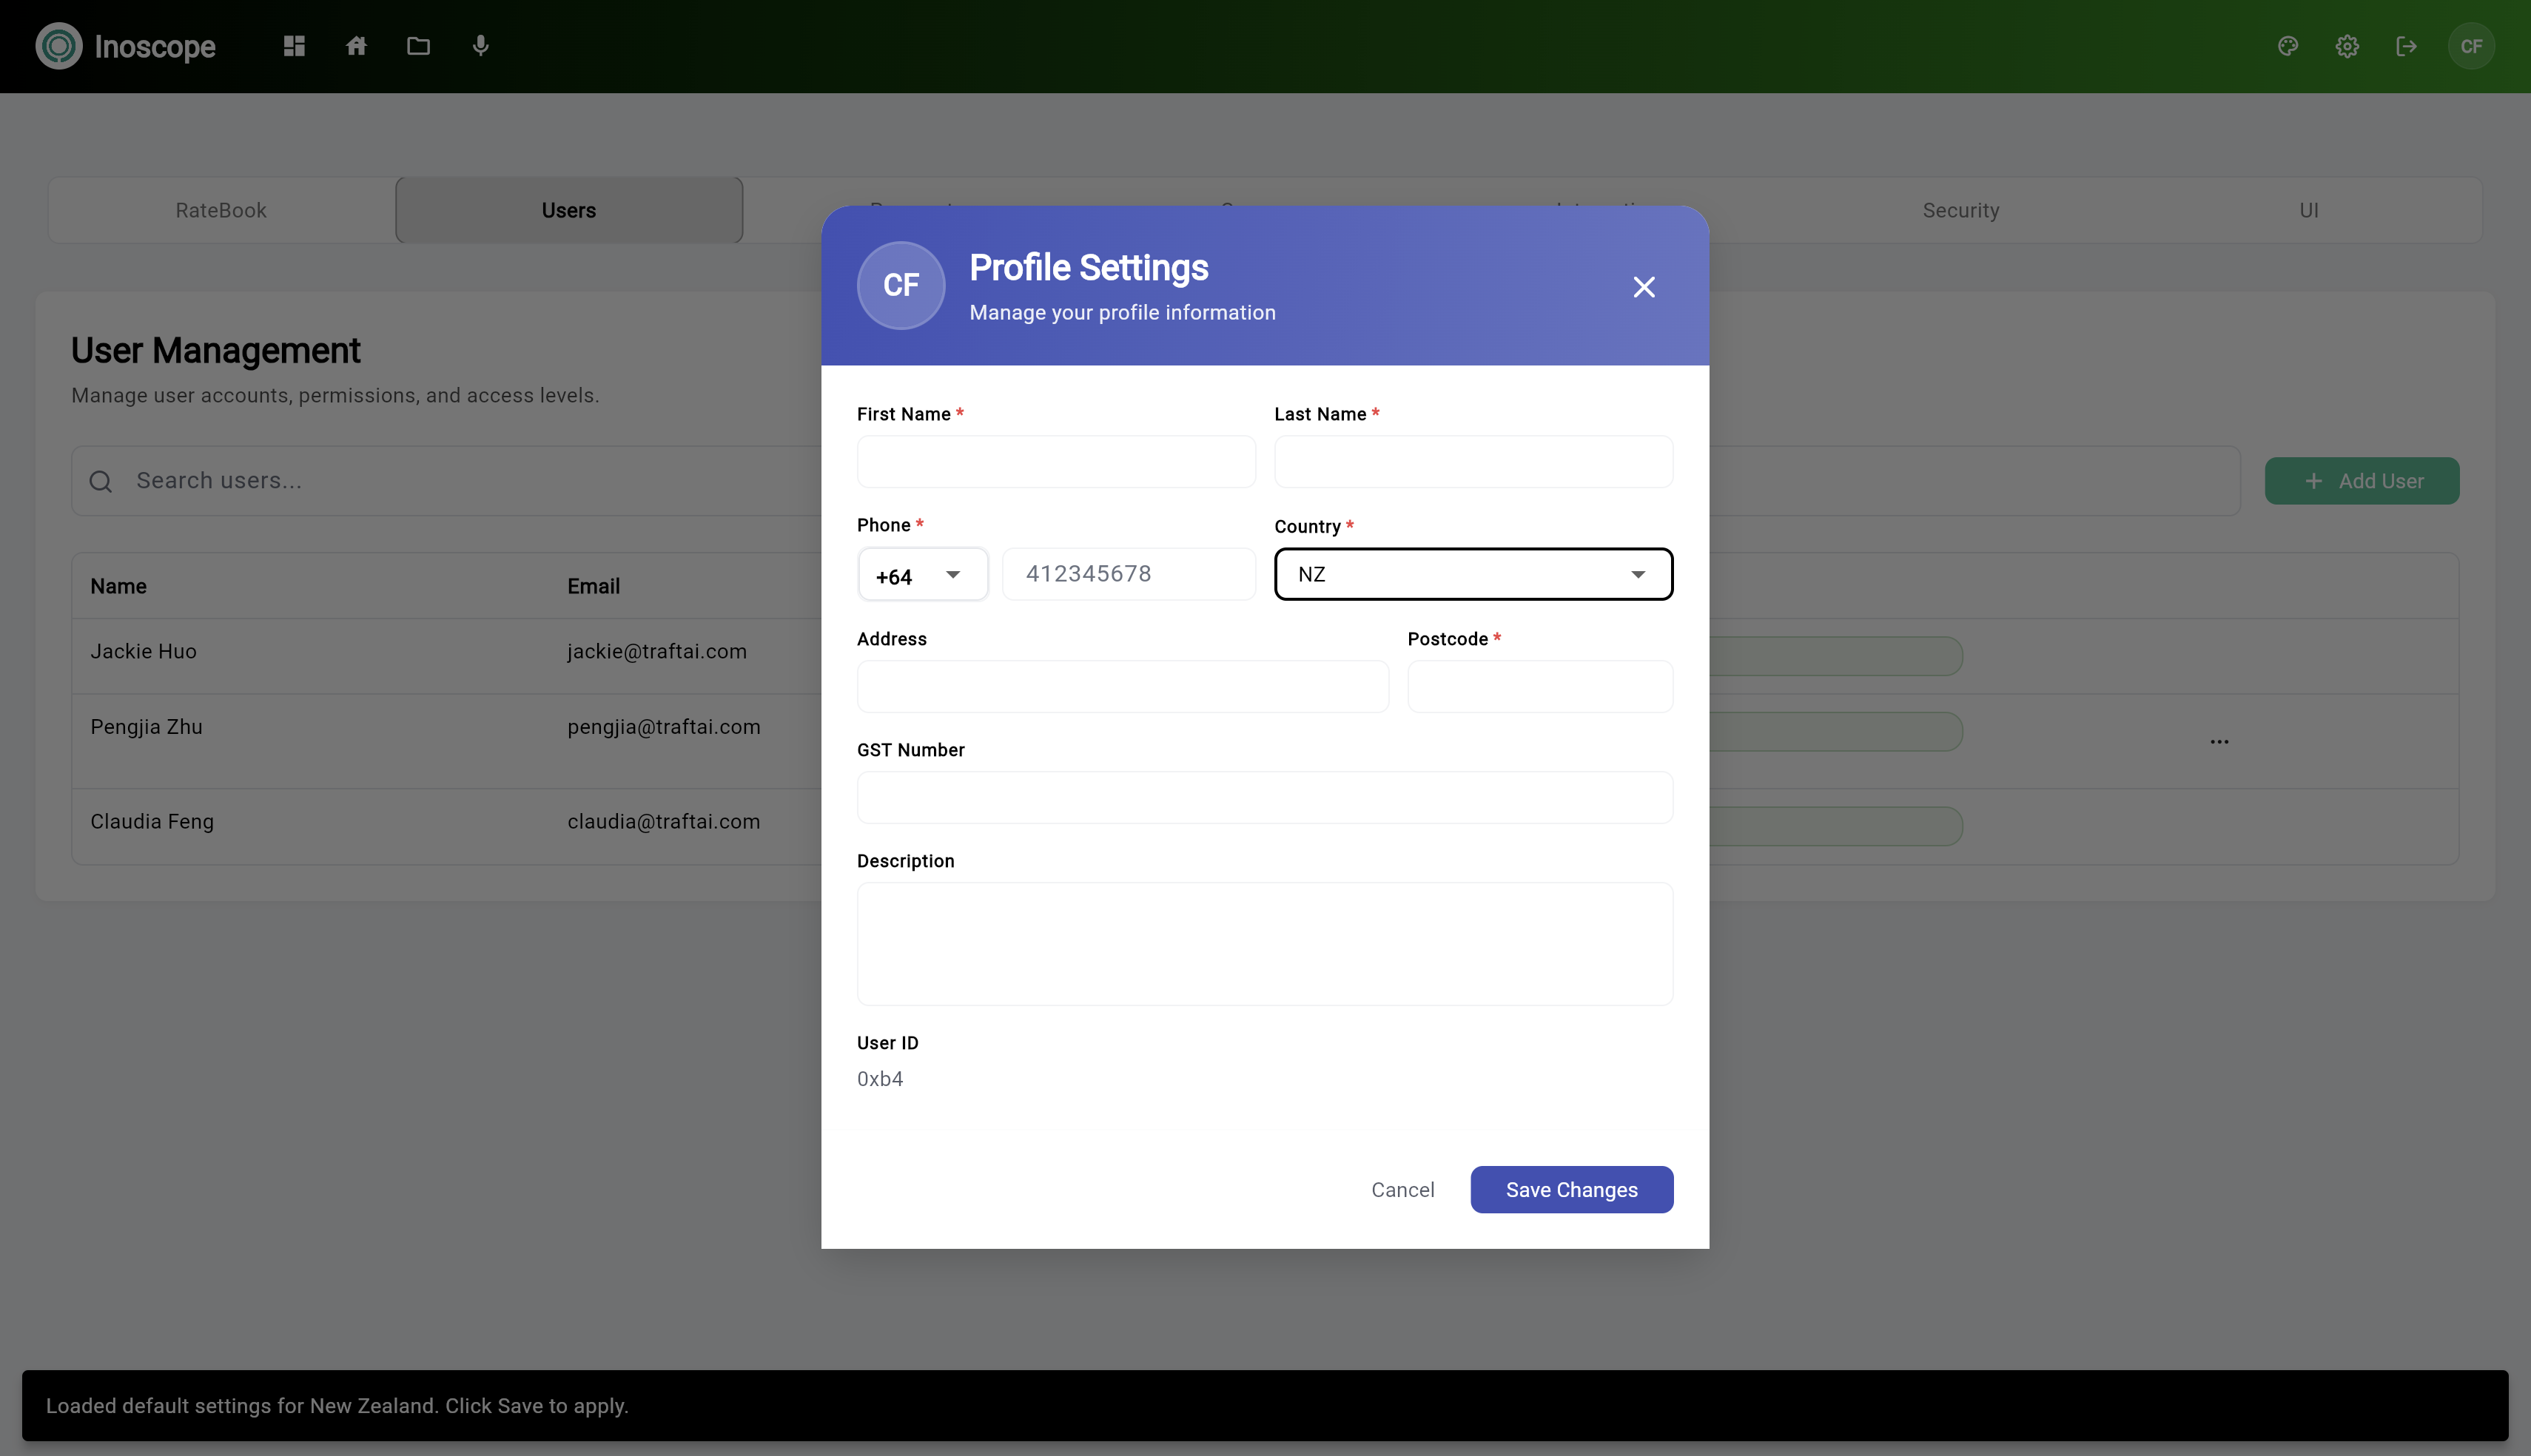Activate voice input with the microphone icon

481,46
